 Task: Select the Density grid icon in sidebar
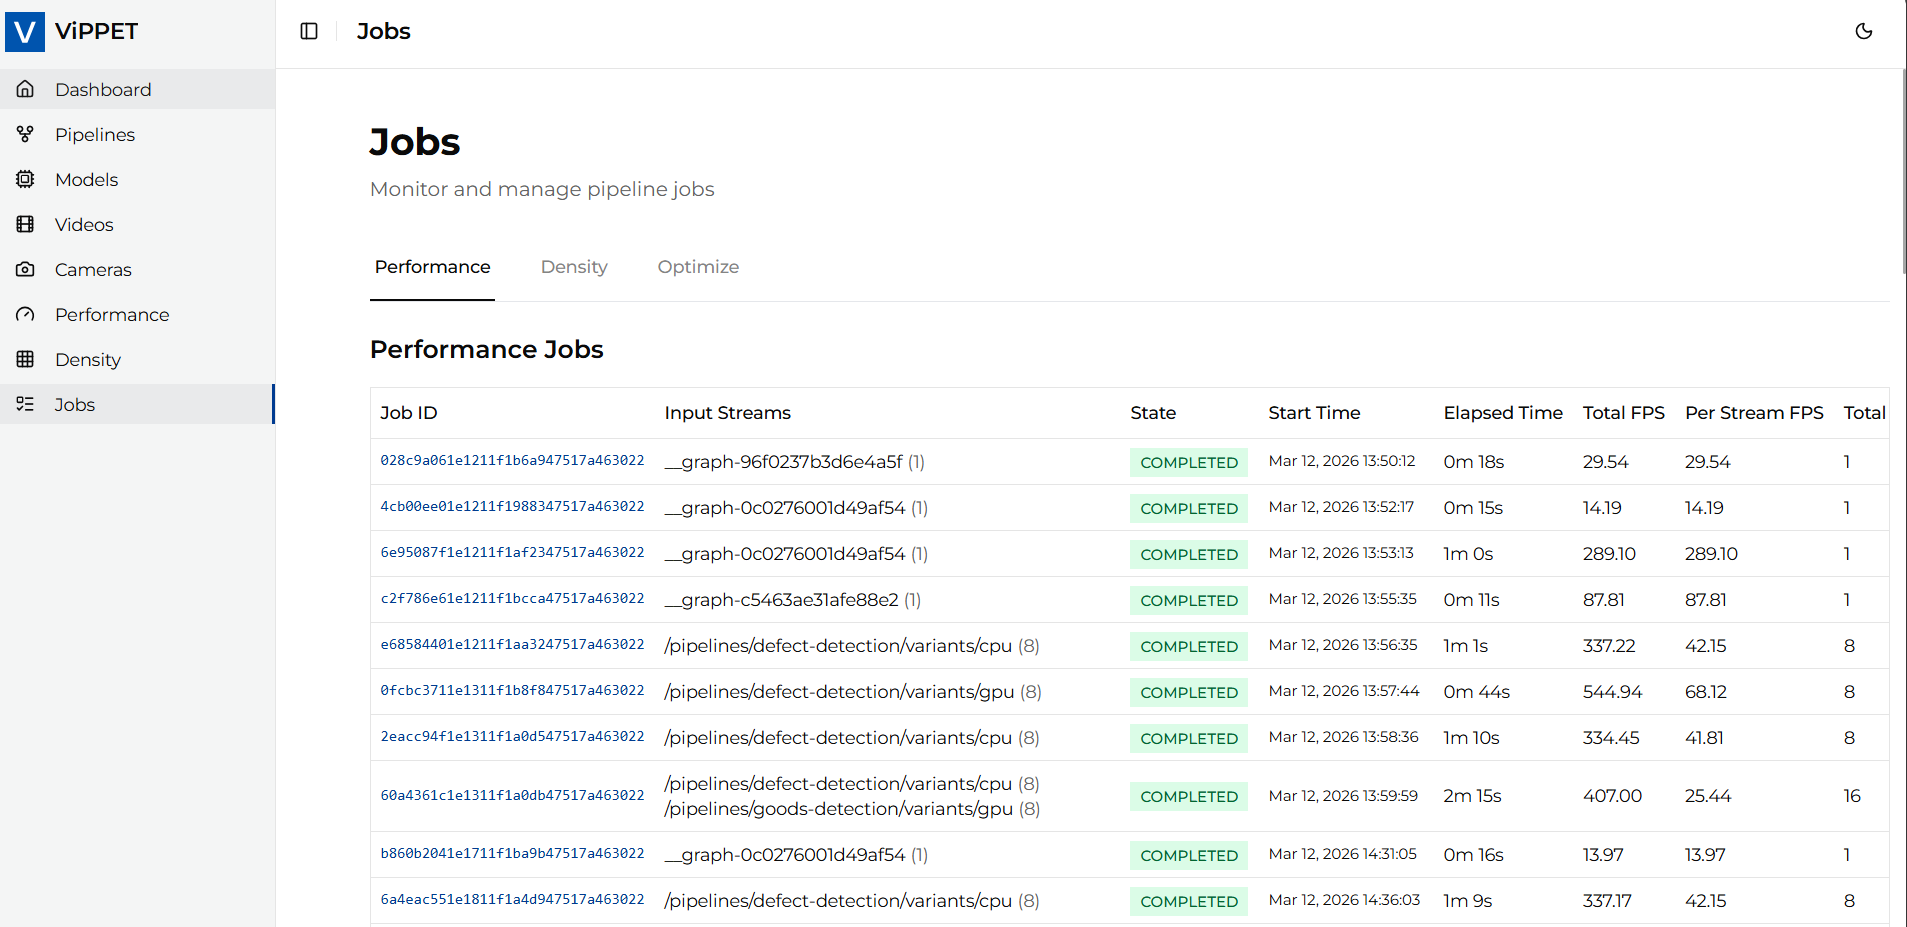[x=25, y=359]
